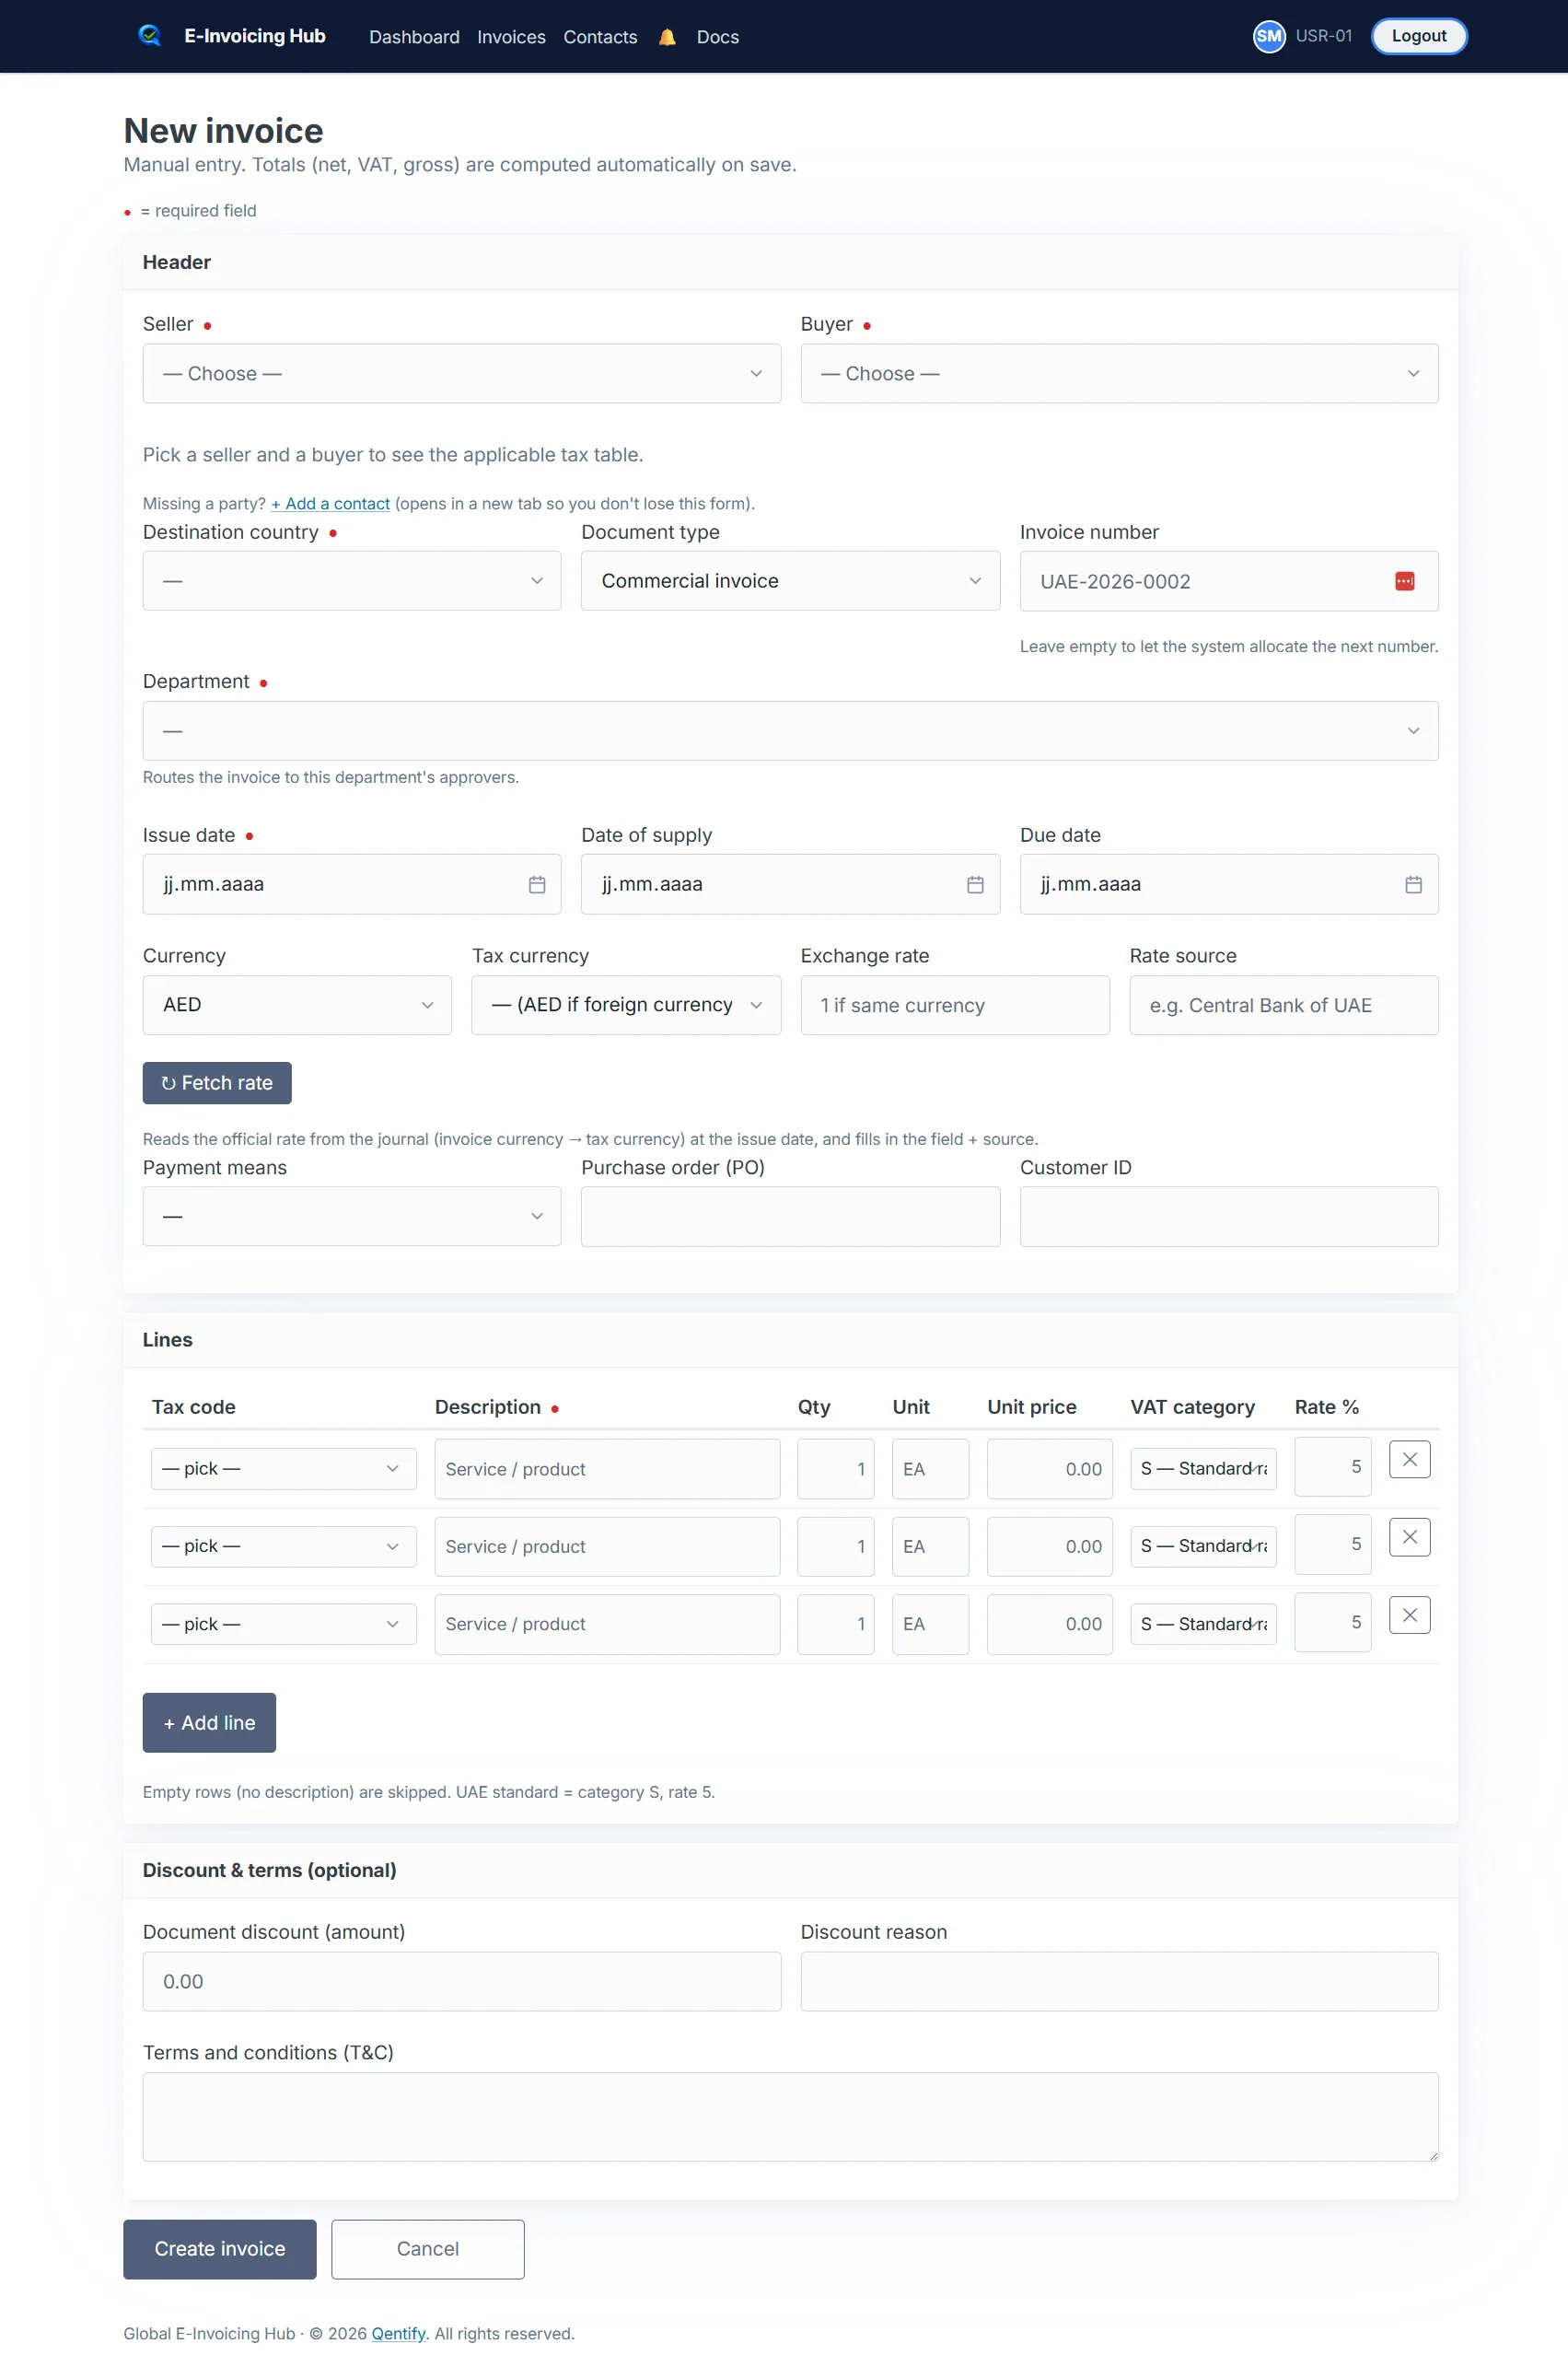Open the Currency dropdown showing AED
This screenshot has width=1568, height=2367.
tap(297, 1005)
